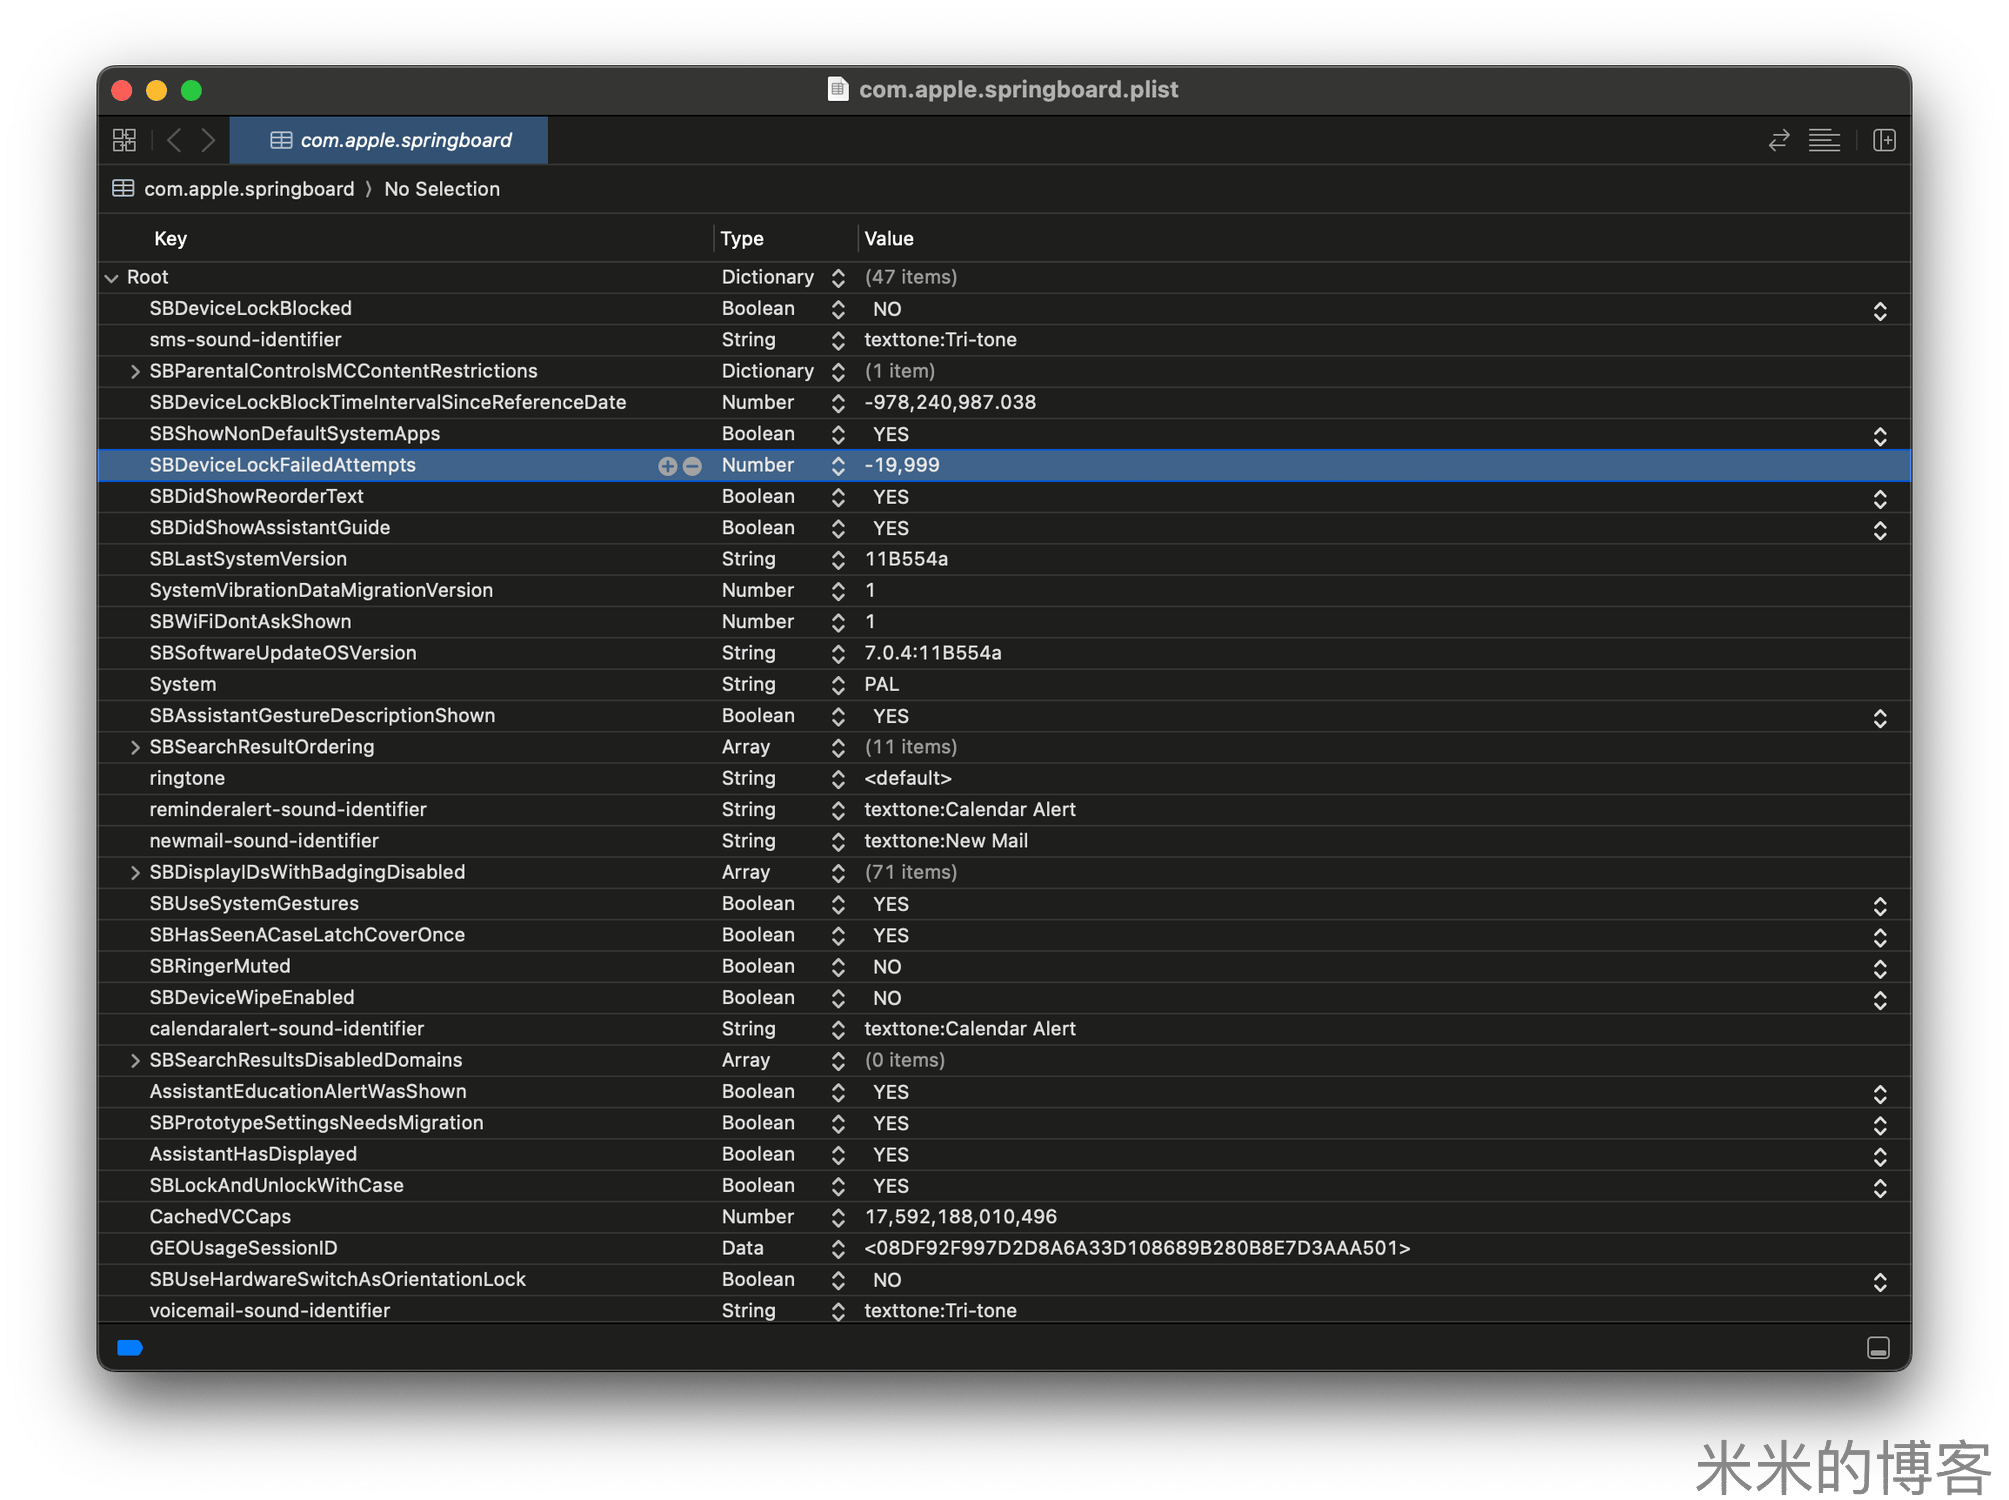The height and width of the screenshot is (1500, 2009).
Task: Toggle SBDeviceLockBlocked boolean value stepper
Action: (1879, 311)
